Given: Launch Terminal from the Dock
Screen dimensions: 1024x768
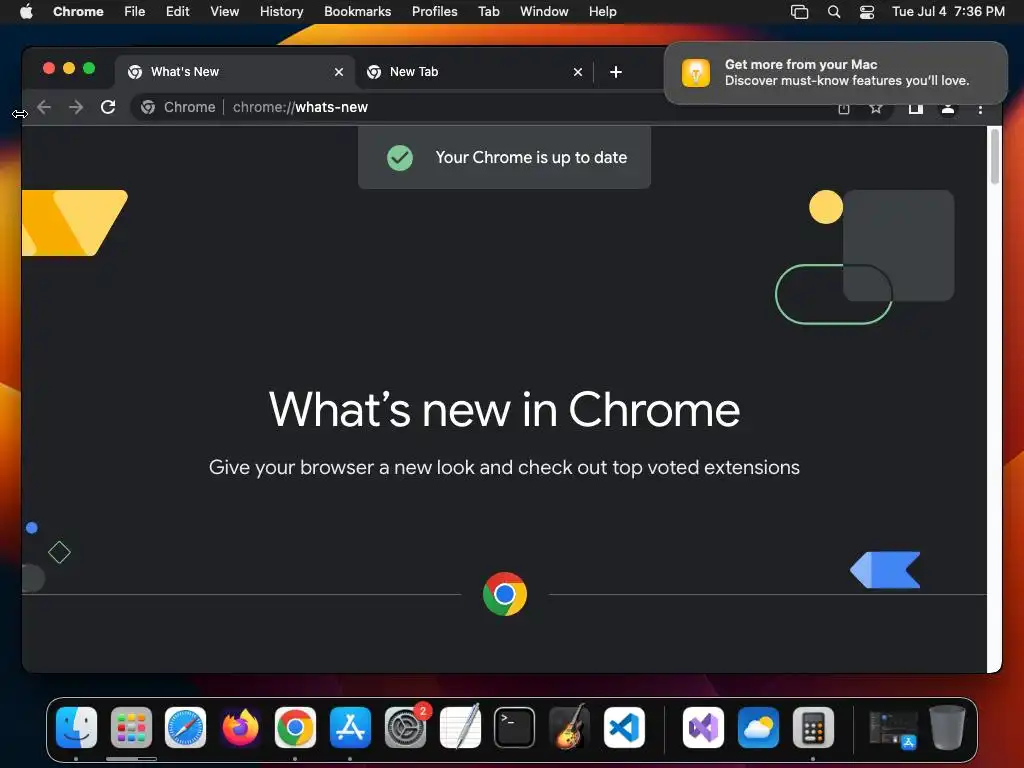Looking at the screenshot, I should tap(515, 727).
